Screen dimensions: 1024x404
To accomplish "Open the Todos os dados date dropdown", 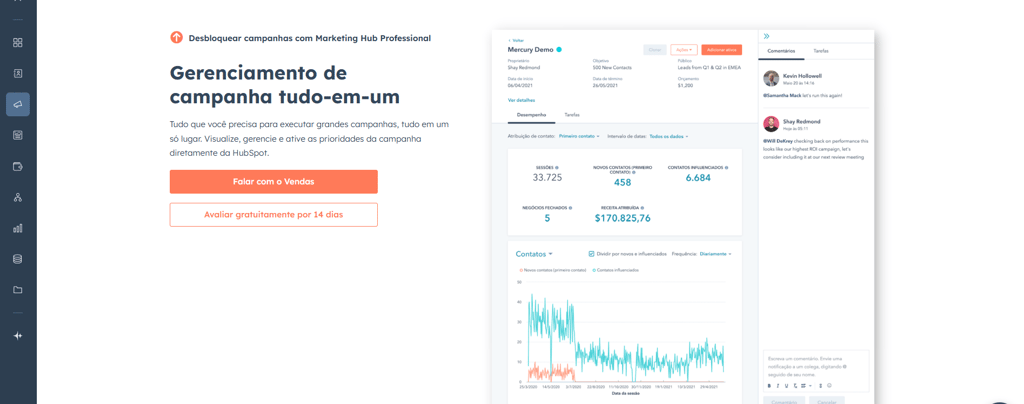I will 669,136.
